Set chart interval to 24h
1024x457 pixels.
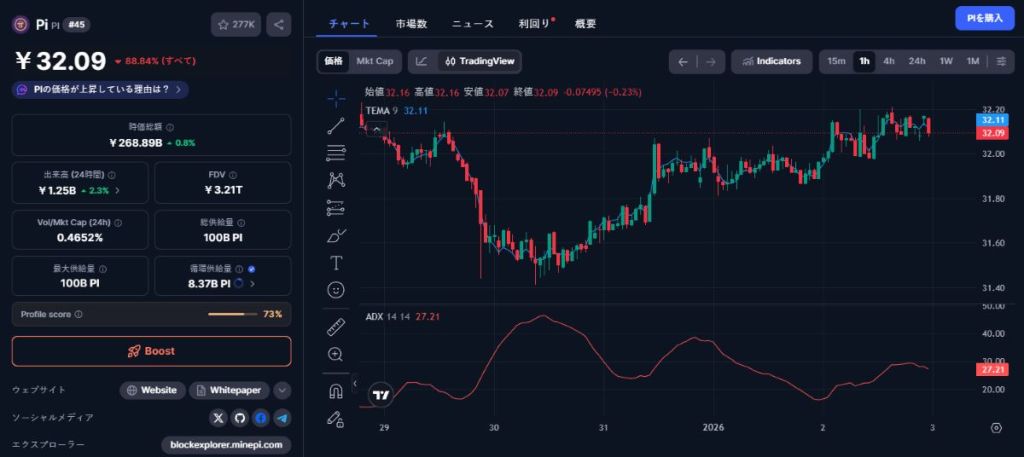[x=917, y=61]
